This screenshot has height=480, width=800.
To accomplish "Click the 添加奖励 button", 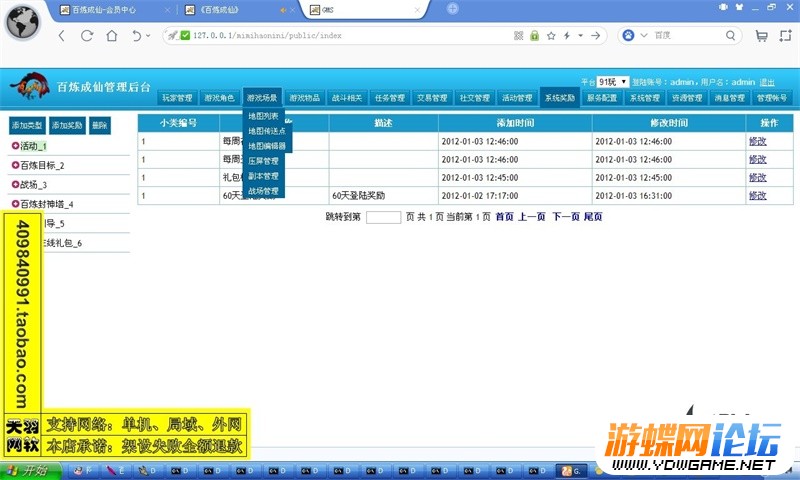I will pos(67,125).
